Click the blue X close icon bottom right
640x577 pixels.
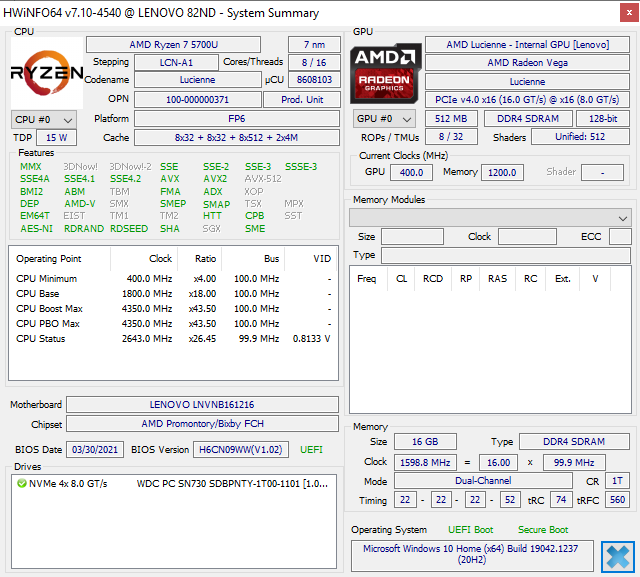tap(618, 557)
